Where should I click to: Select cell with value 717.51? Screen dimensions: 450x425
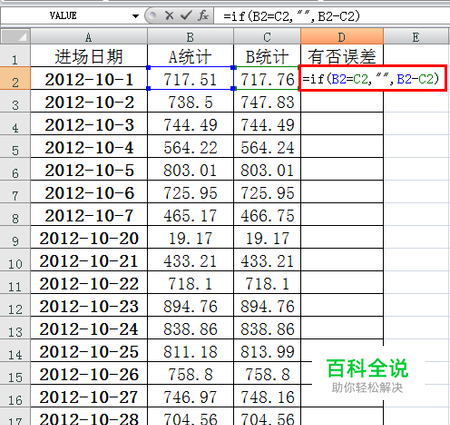point(190,79)
